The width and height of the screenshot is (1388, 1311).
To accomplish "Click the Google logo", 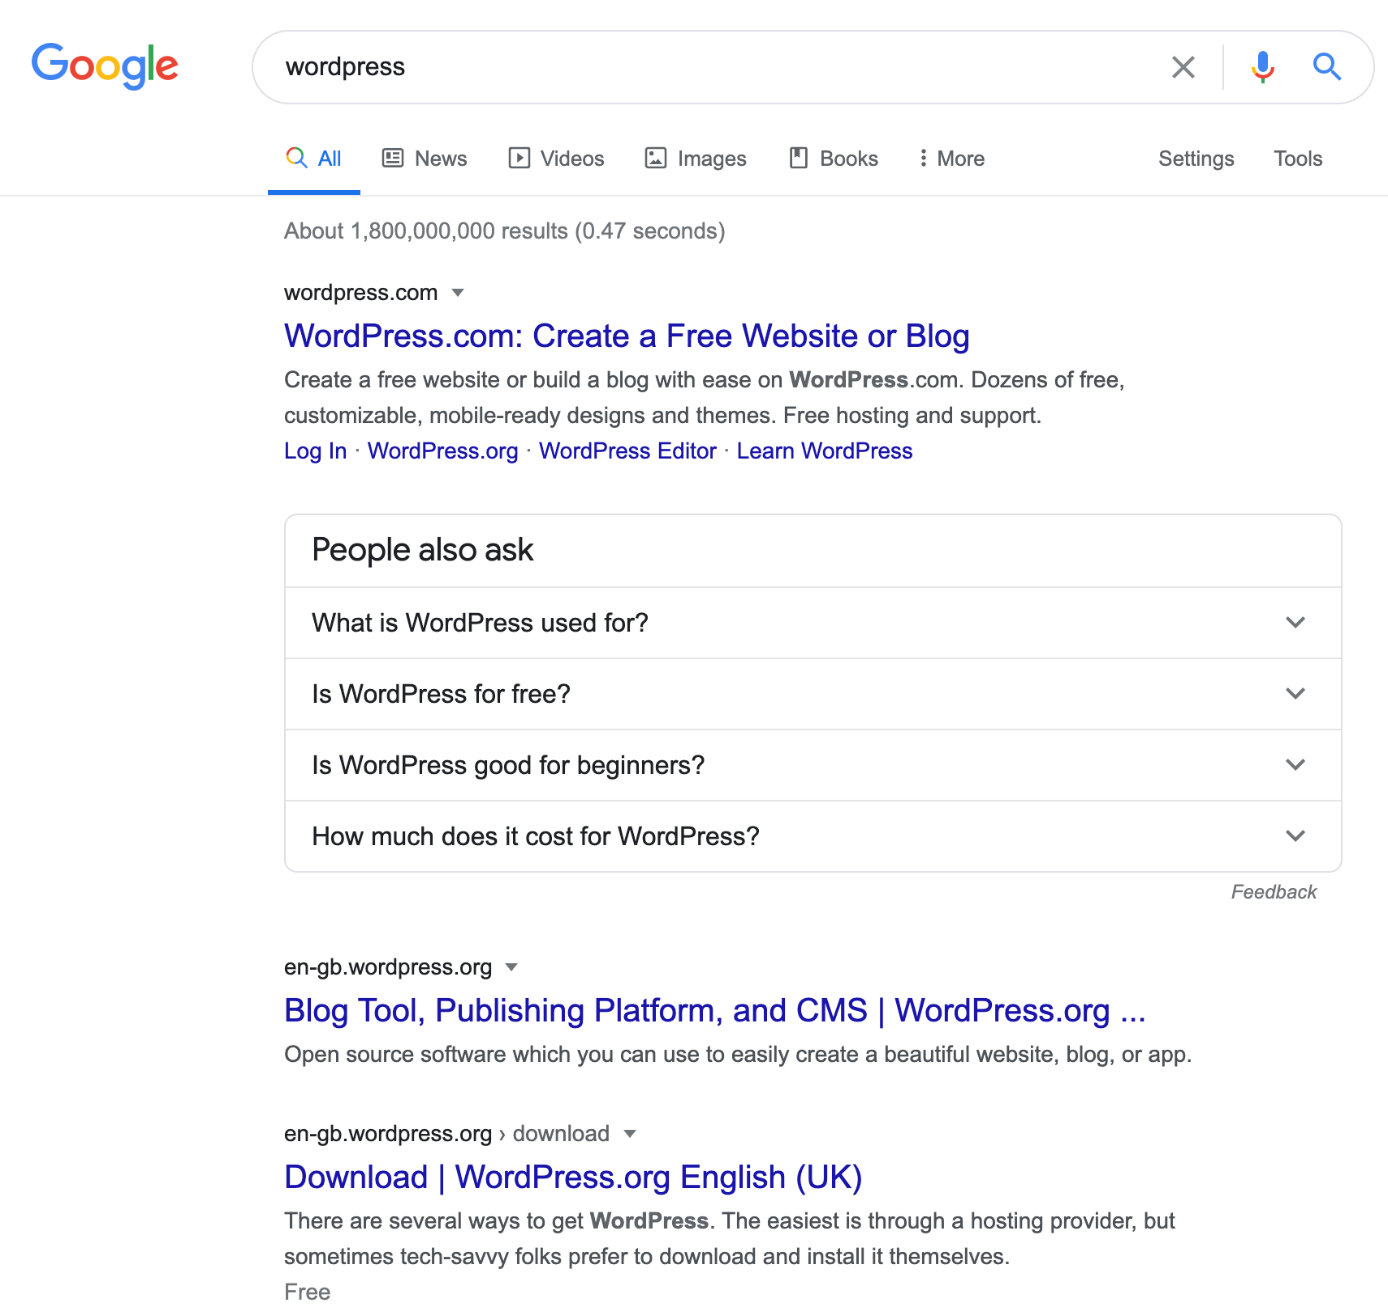I will point(105,66).
